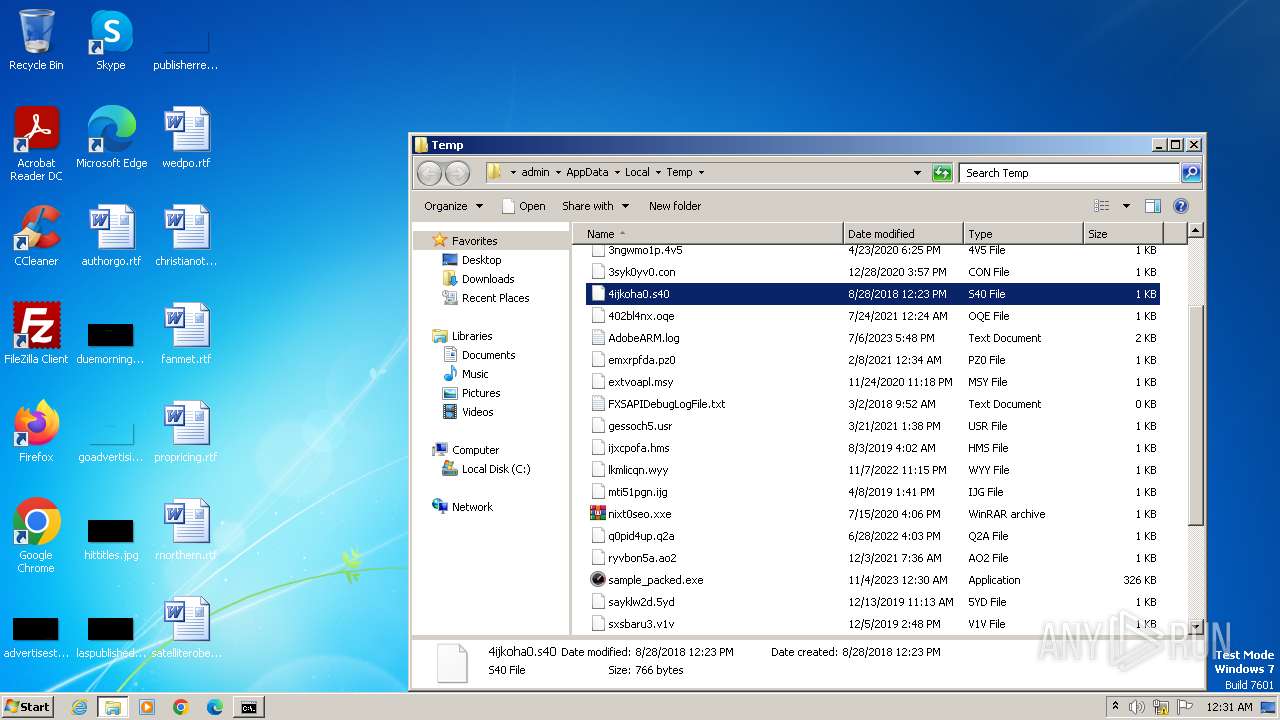Viewport: 1280px width, 720px height.
Task: Show the preview pane
Action: pyautogui.click(x=1152, y=206)
